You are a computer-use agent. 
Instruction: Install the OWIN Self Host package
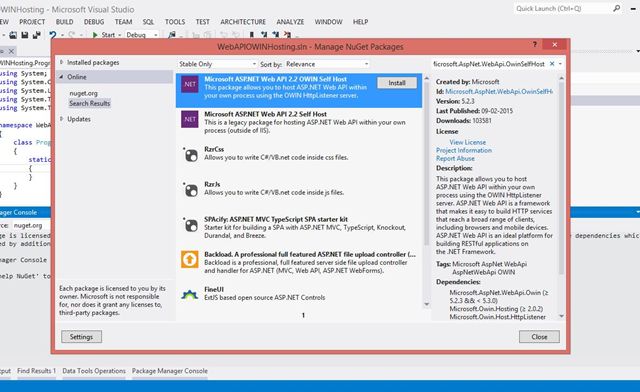[x=397, y=83]
